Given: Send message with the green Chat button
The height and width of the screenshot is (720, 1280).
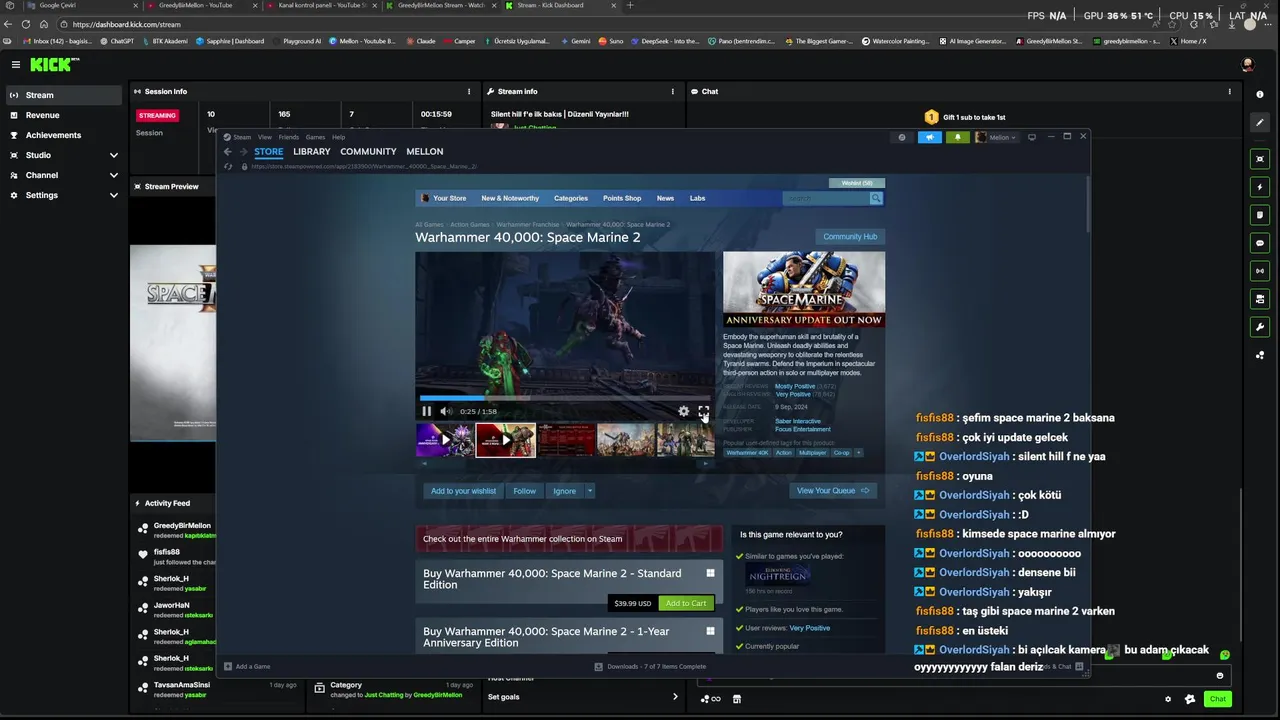Looking at the screenshot, I should click(1218, 699).
